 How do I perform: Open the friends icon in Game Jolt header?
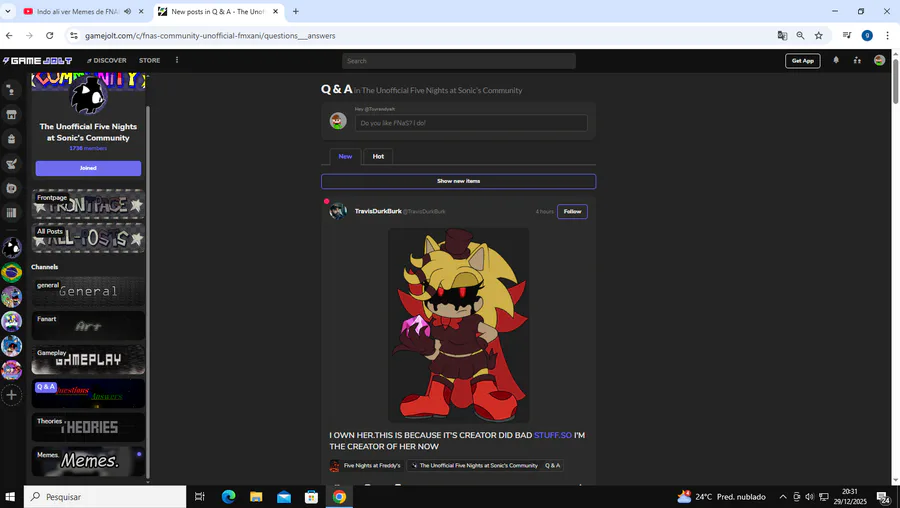857,60
